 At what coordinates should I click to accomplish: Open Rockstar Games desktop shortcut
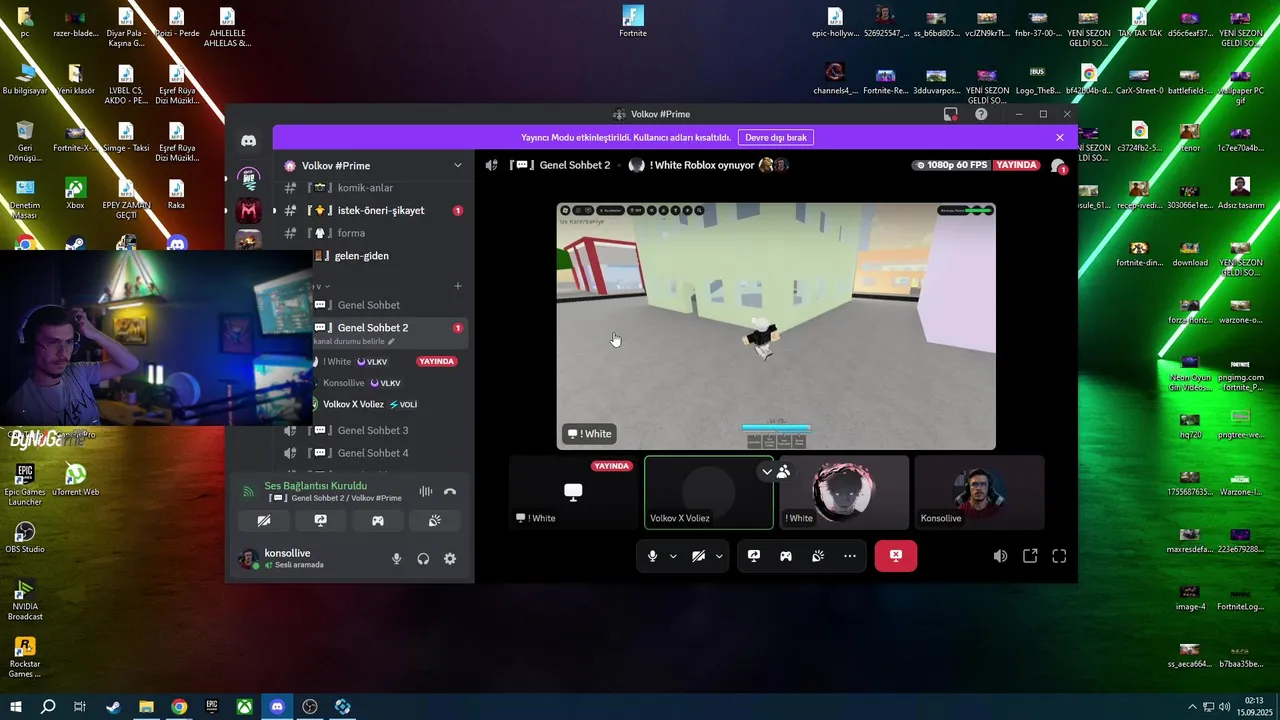[25, 656]
